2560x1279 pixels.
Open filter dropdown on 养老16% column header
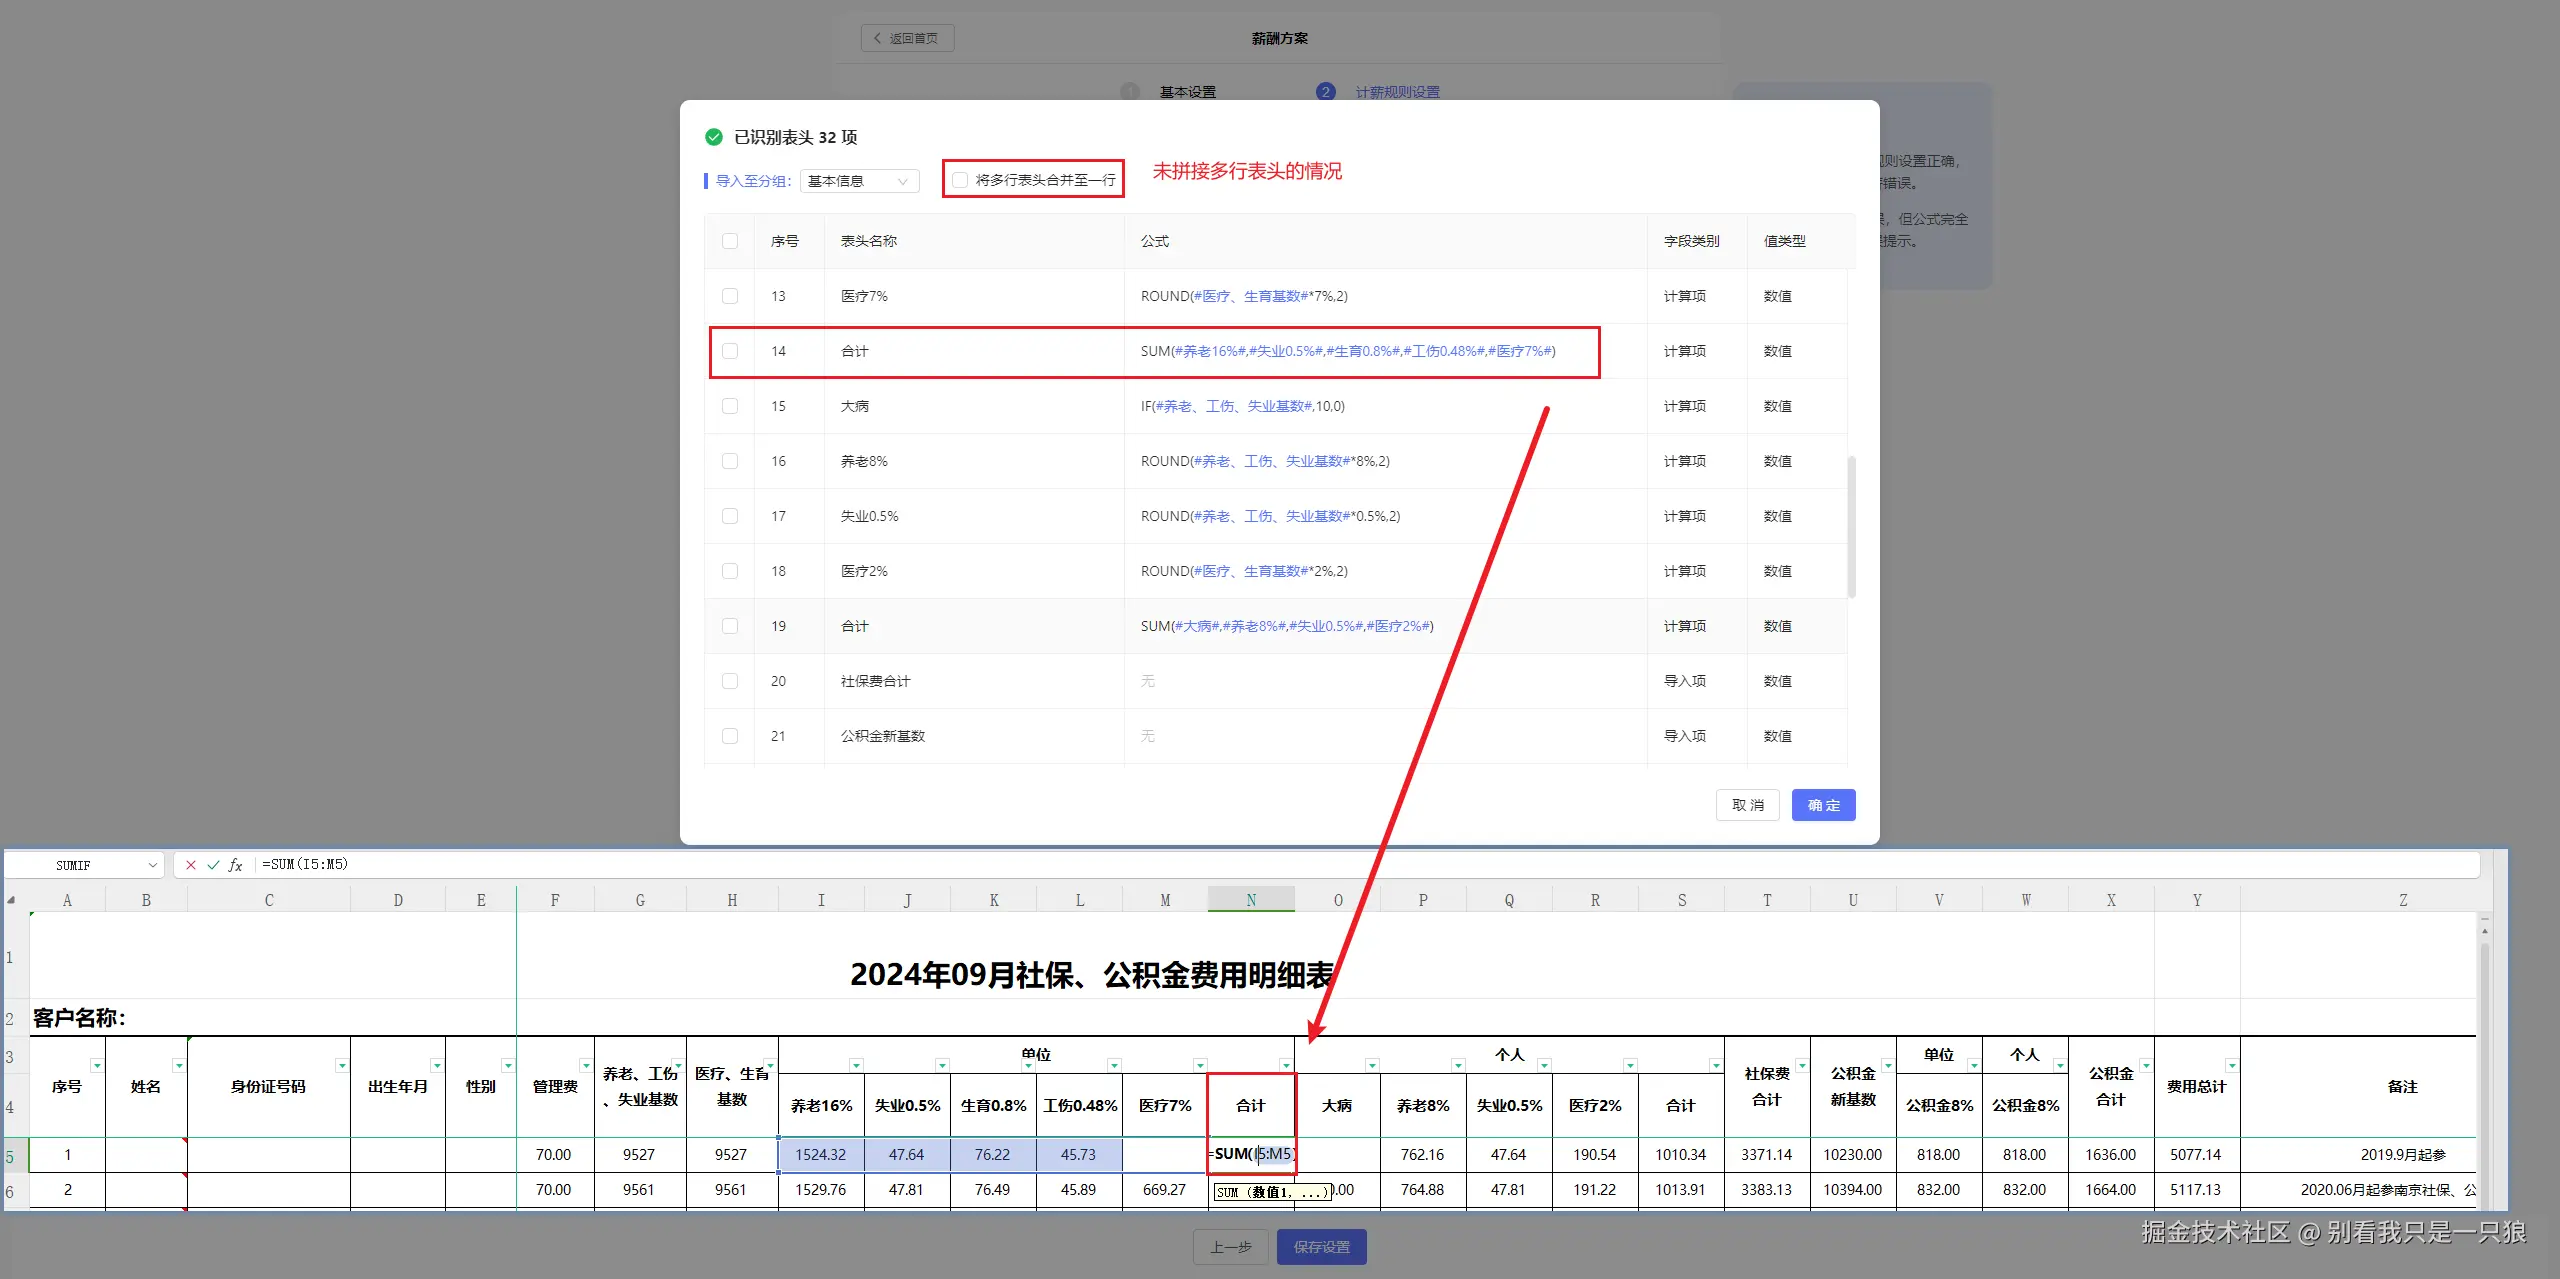[857, 1065]
